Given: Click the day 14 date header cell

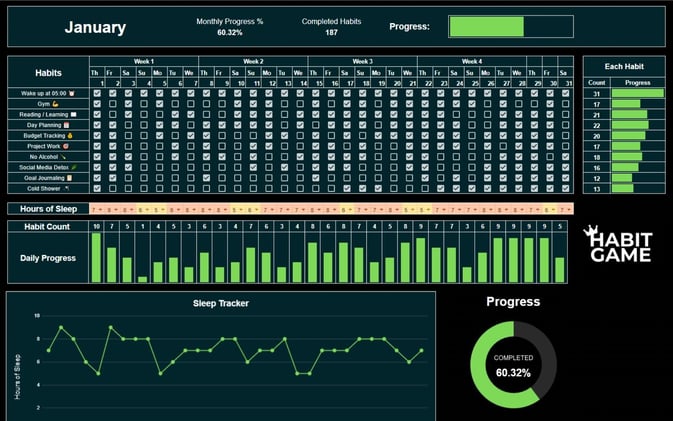Looking at the screenshot, I should [300, 83].
